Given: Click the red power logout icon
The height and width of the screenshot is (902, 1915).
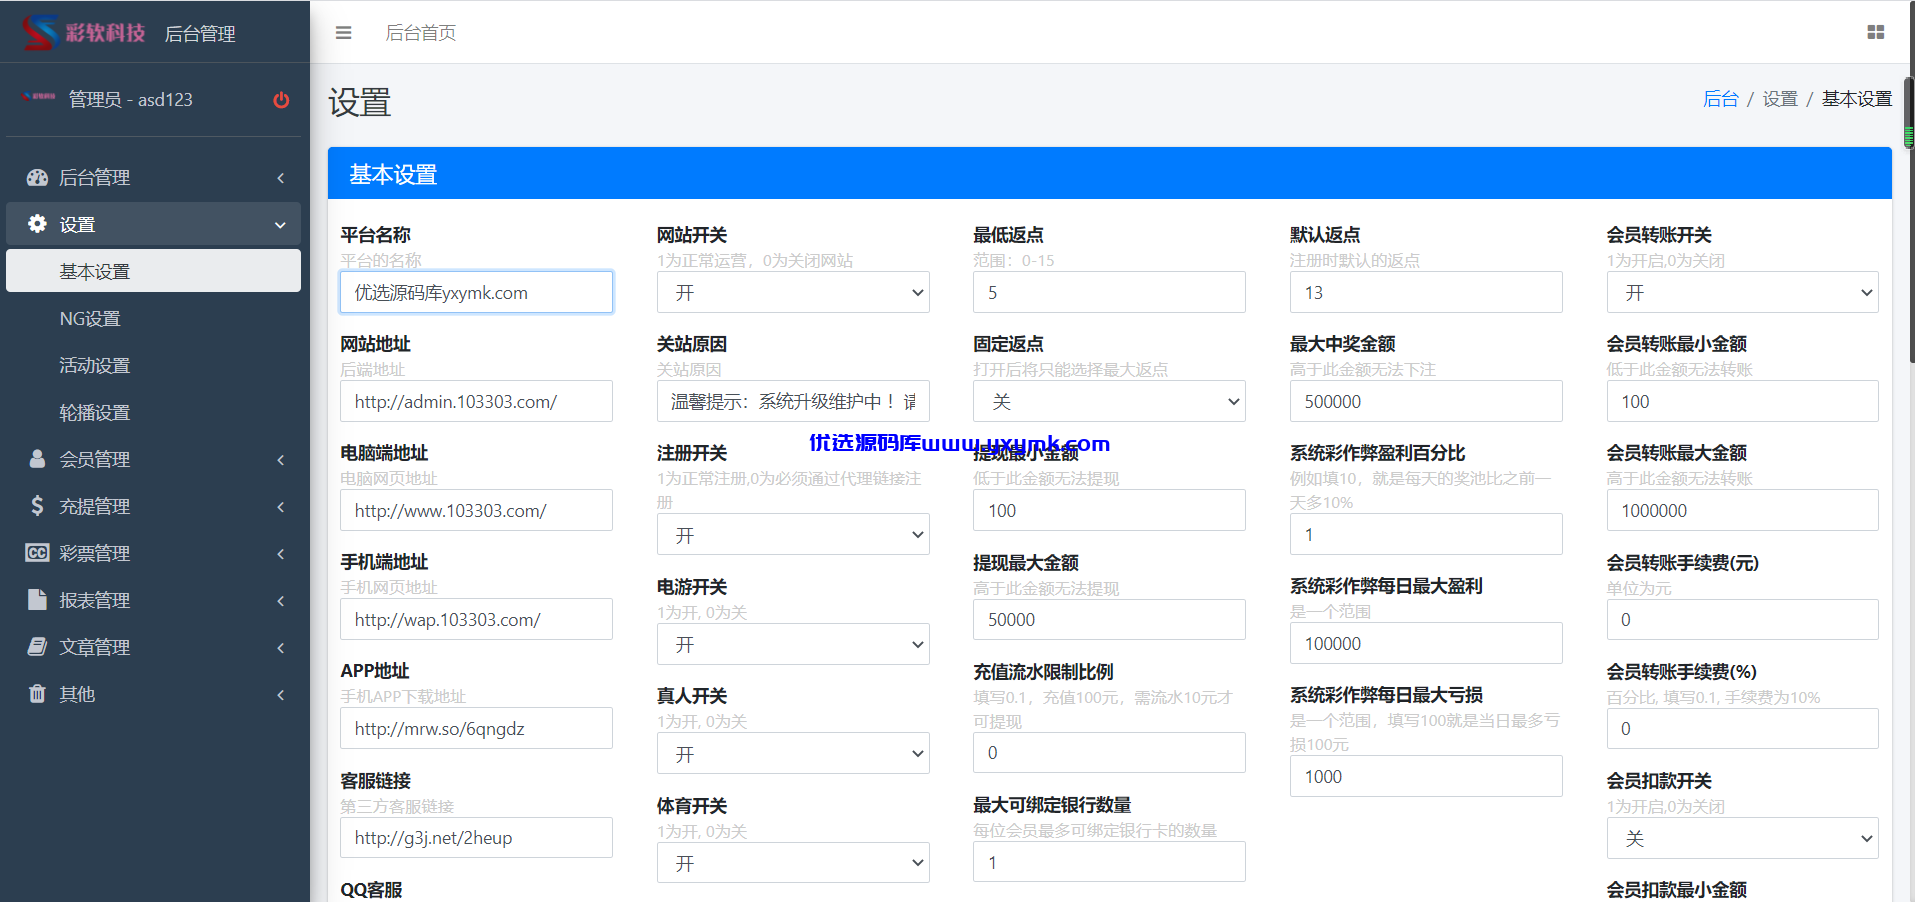Looking at the screenshot, I should click(x=281, y=99).
